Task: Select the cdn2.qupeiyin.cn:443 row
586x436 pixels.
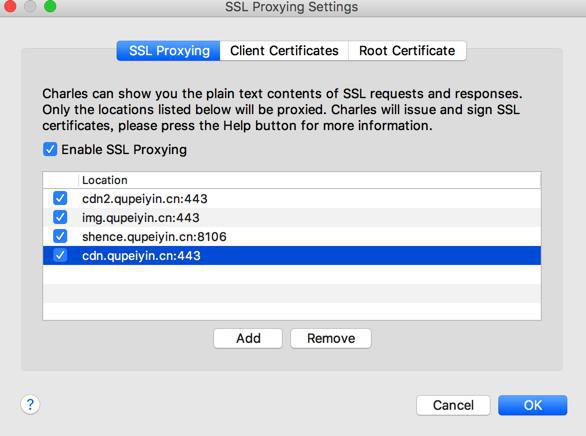Action: (x=292, y=198)
